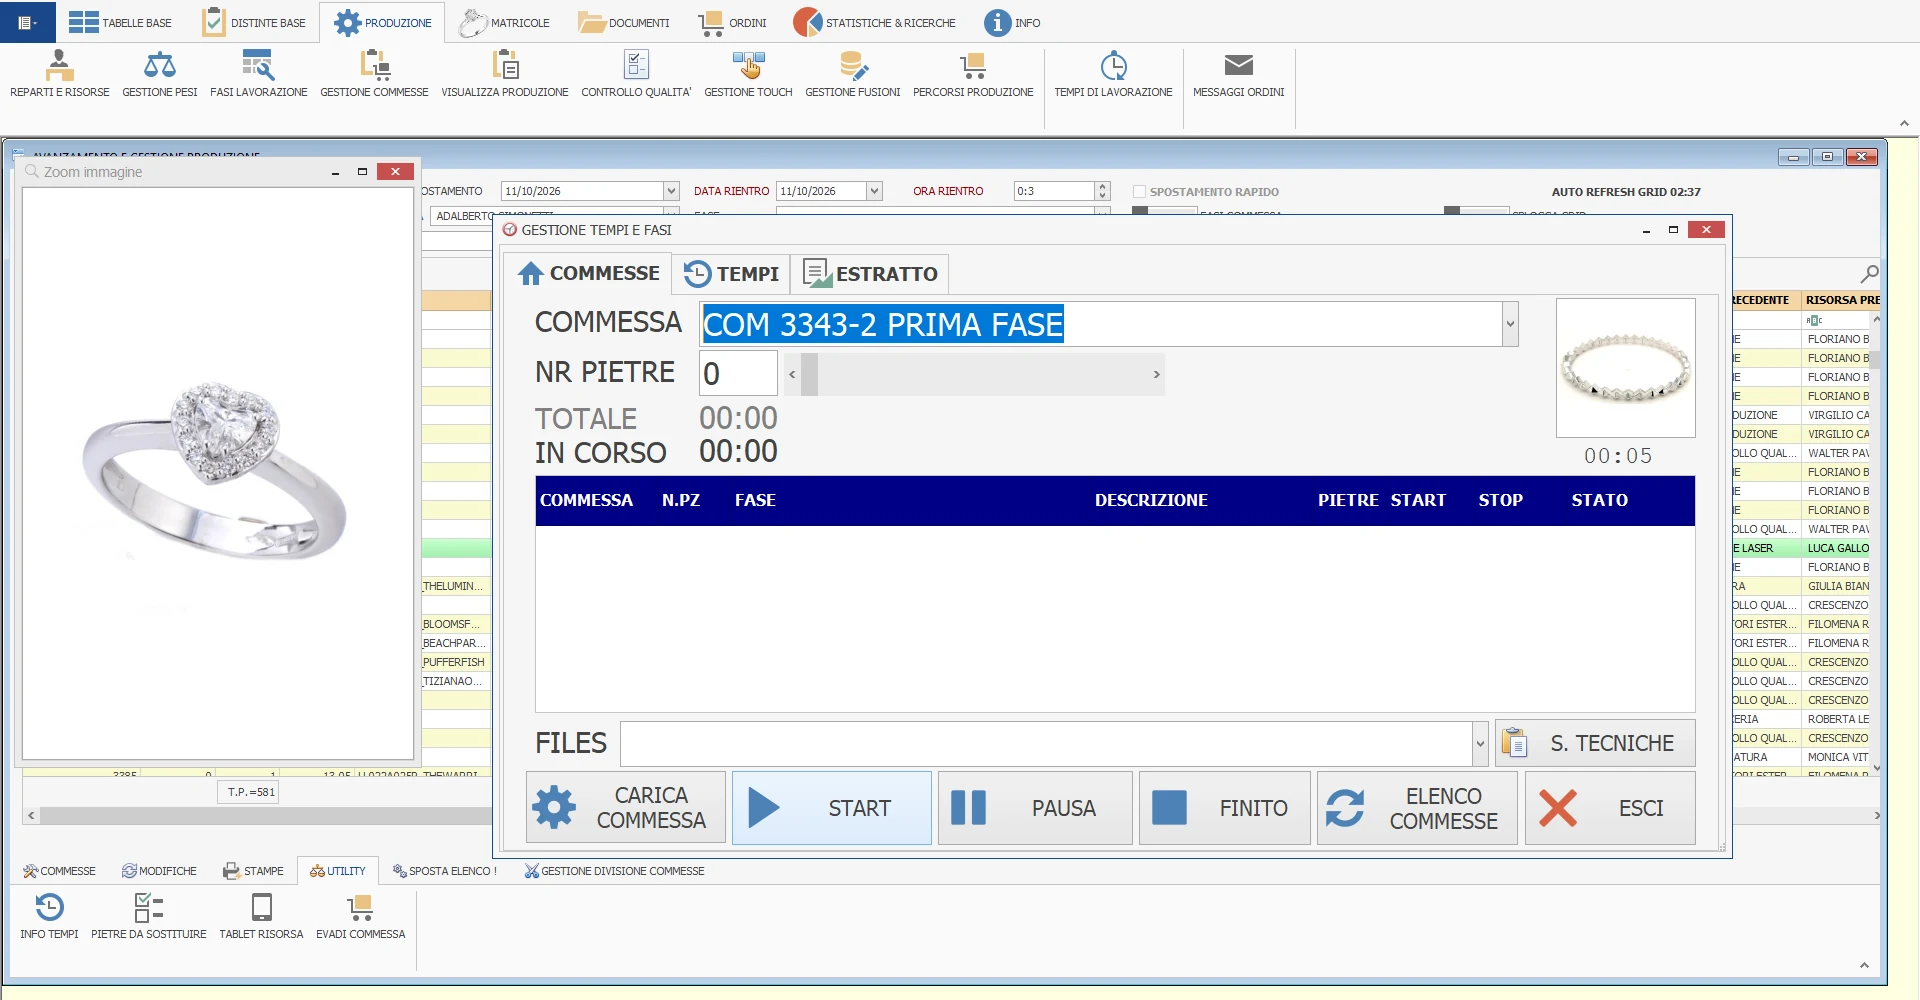Click the NR PIETRE horizontal slider right arrow
Screen dimensions: 1920x1000
click(x=1156, y=374)
